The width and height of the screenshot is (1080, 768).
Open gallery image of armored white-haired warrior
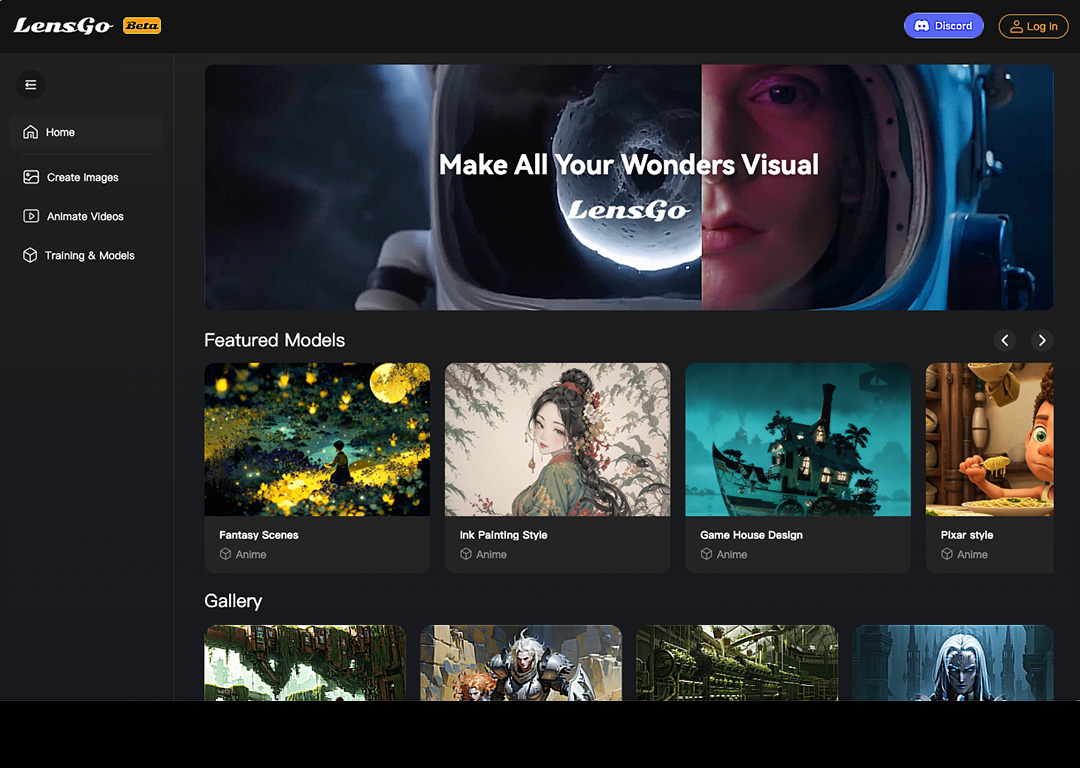tap(521, 663)
